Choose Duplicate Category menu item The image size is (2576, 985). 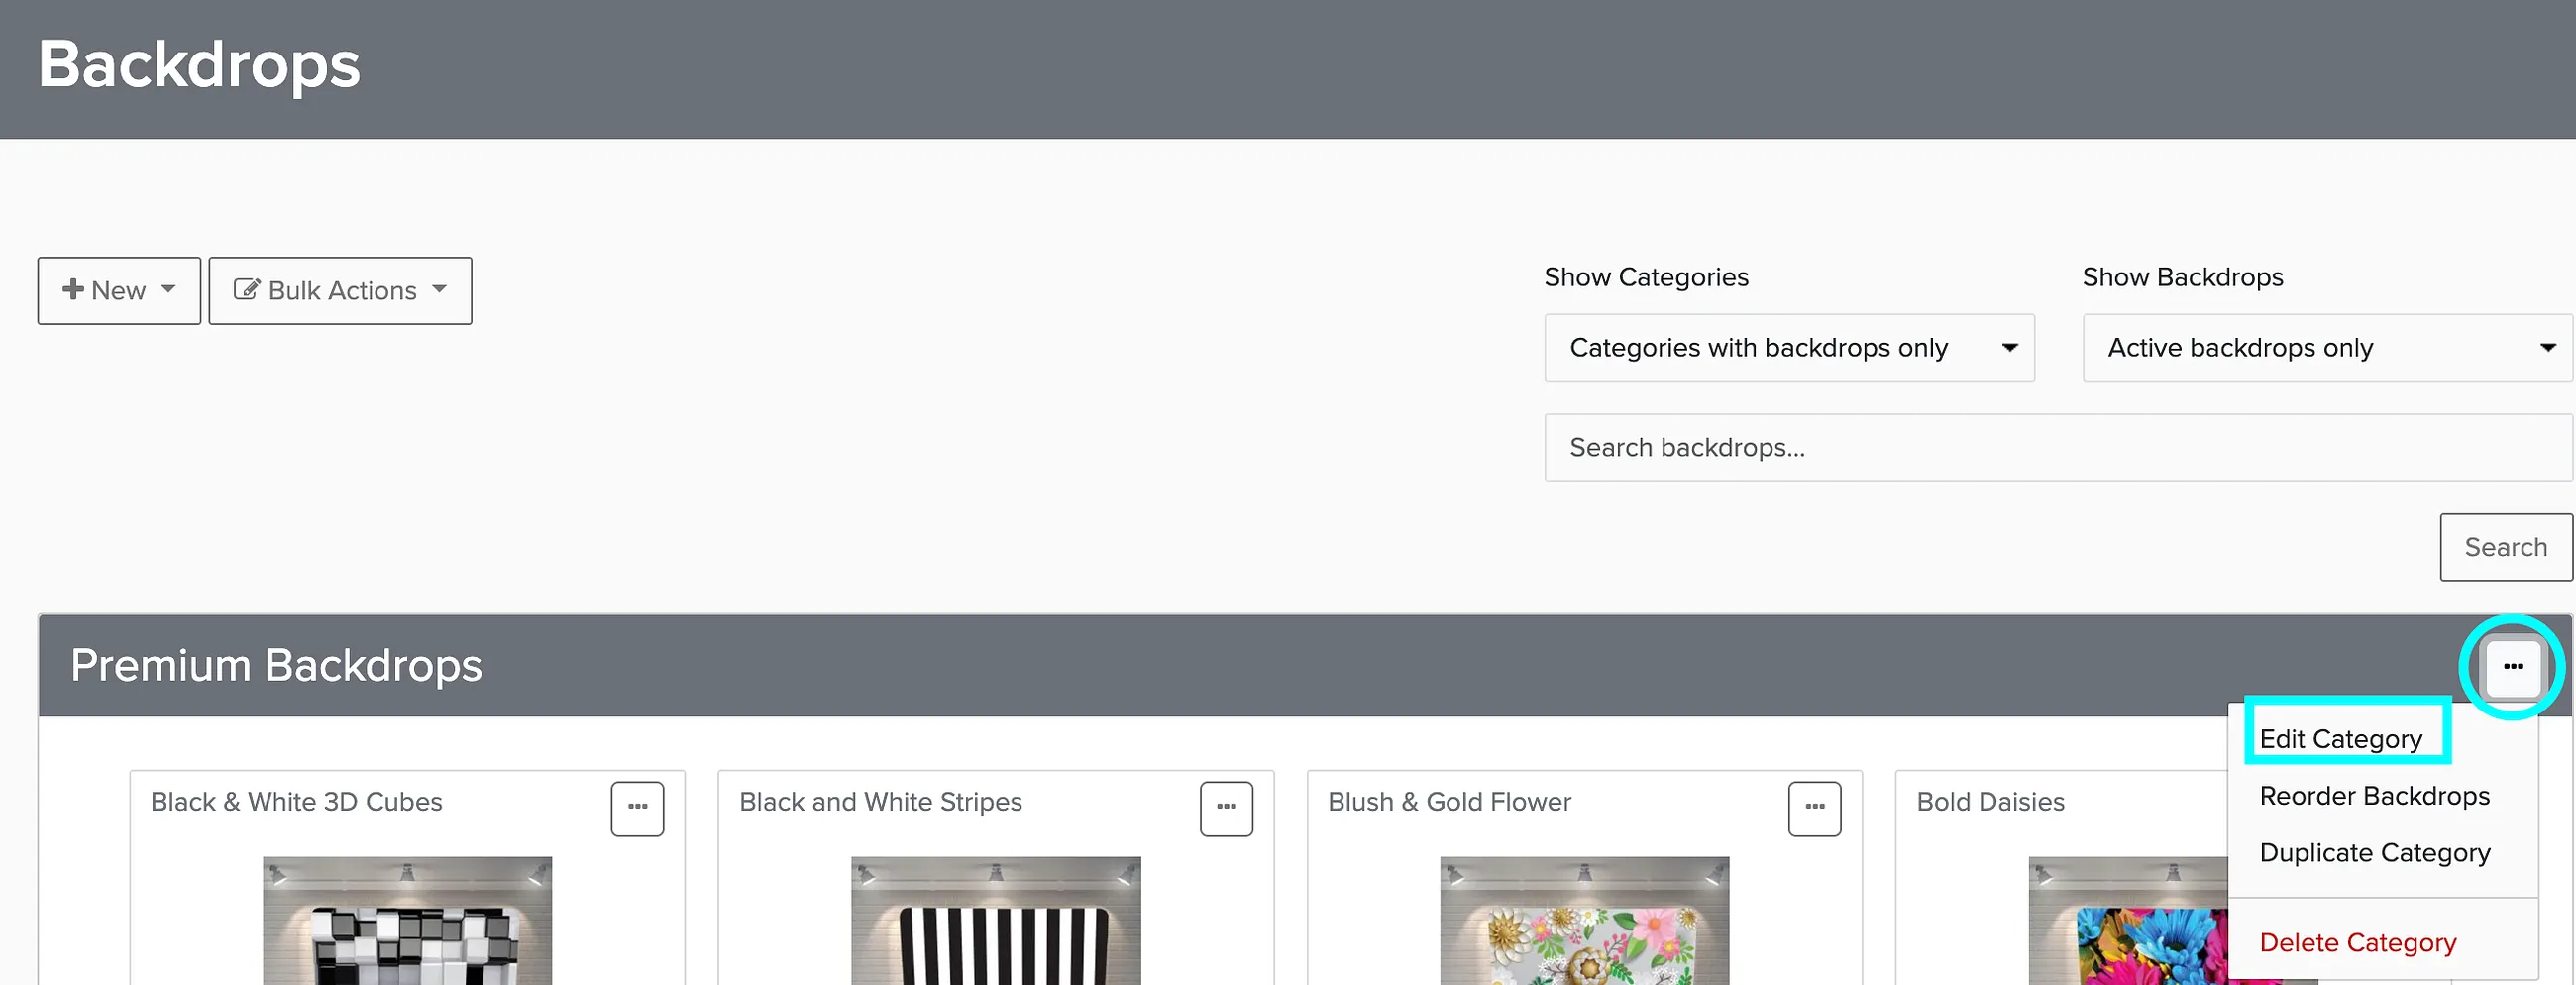tap(2374, 853)
